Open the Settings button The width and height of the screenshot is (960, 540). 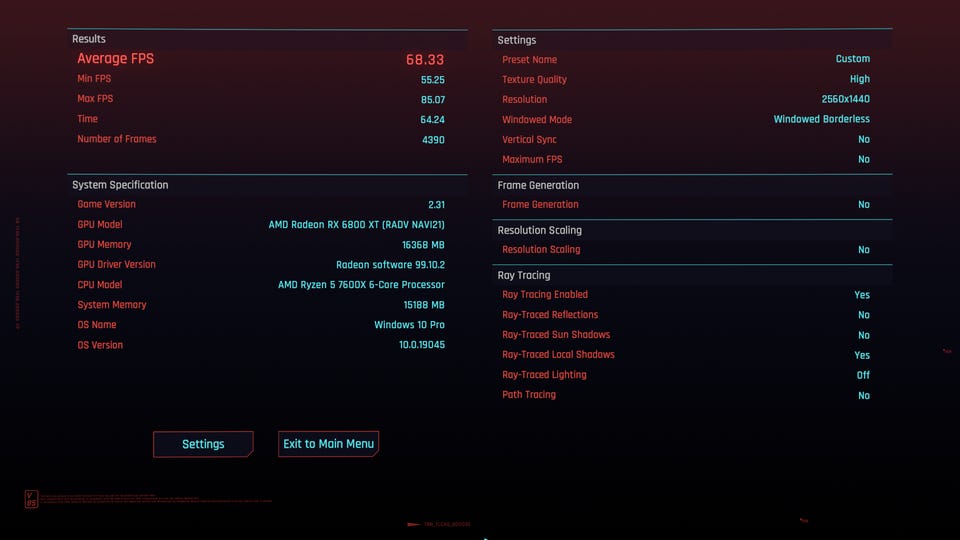[203, 444]
